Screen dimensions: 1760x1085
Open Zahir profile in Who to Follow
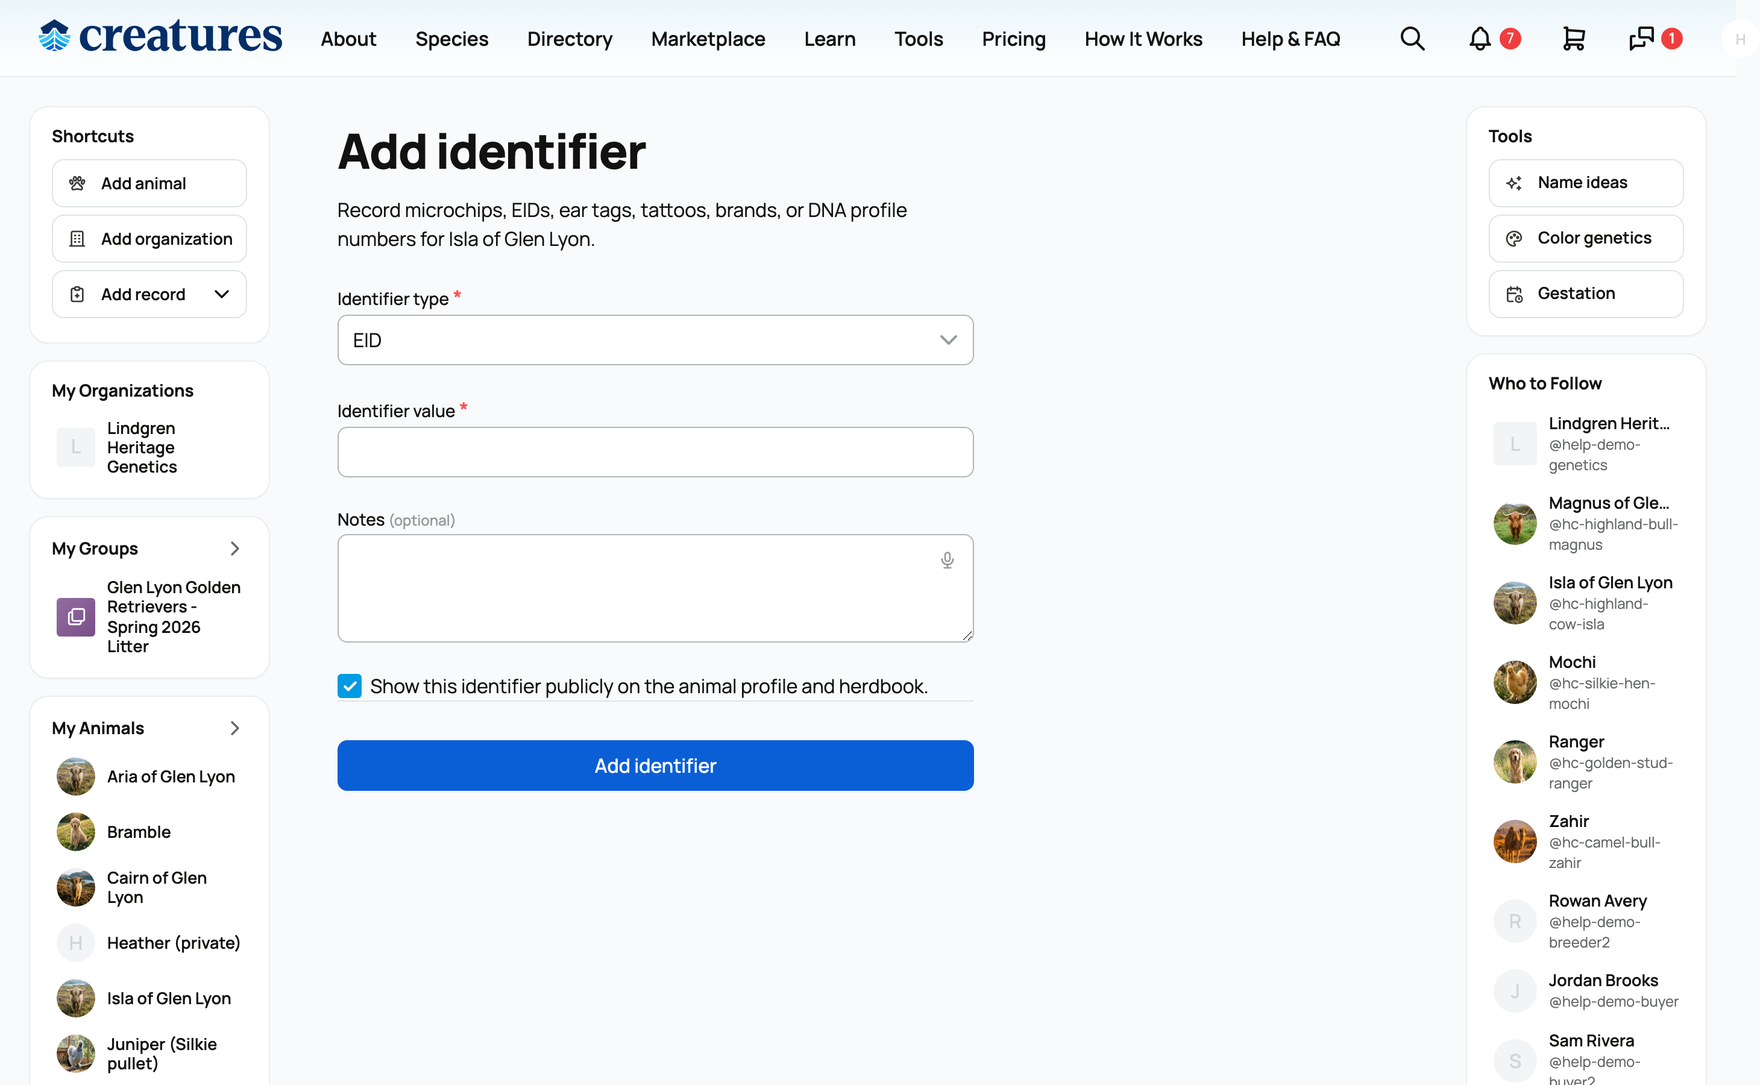click(1569, 821)
